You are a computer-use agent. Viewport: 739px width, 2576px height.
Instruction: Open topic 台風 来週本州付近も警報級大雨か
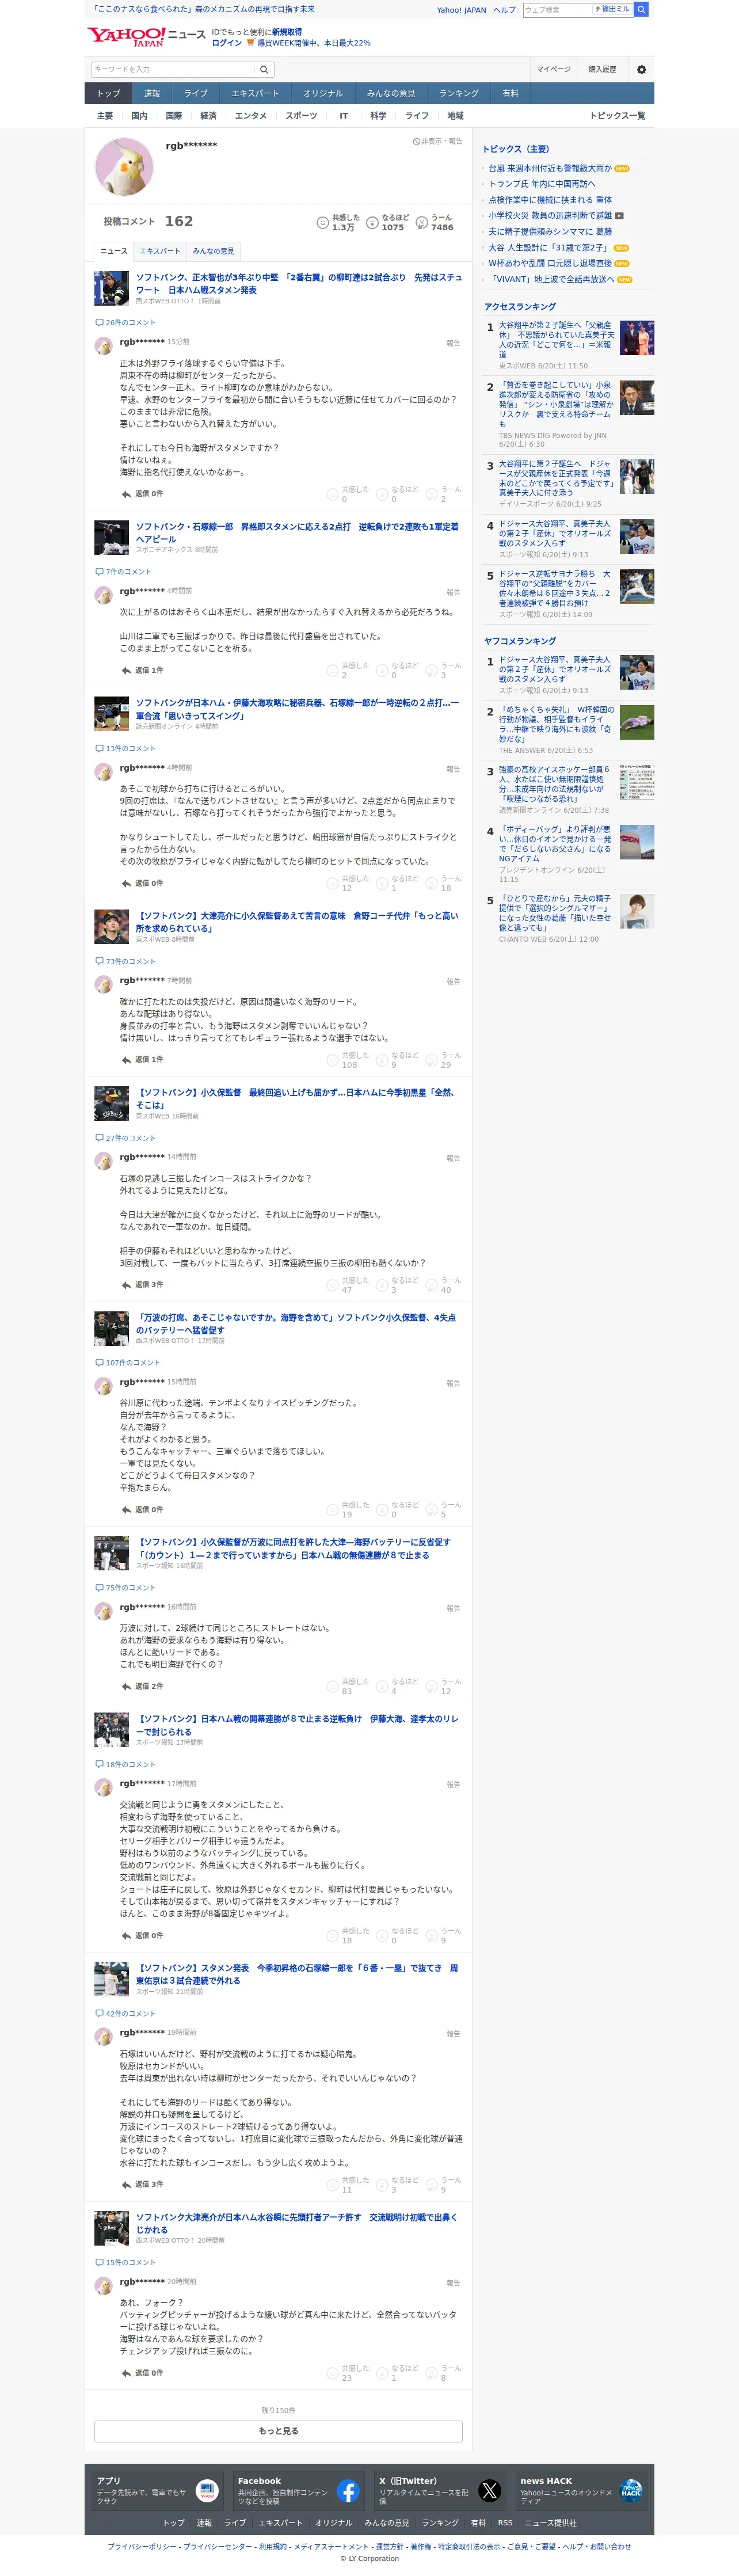tap(550, 169)
